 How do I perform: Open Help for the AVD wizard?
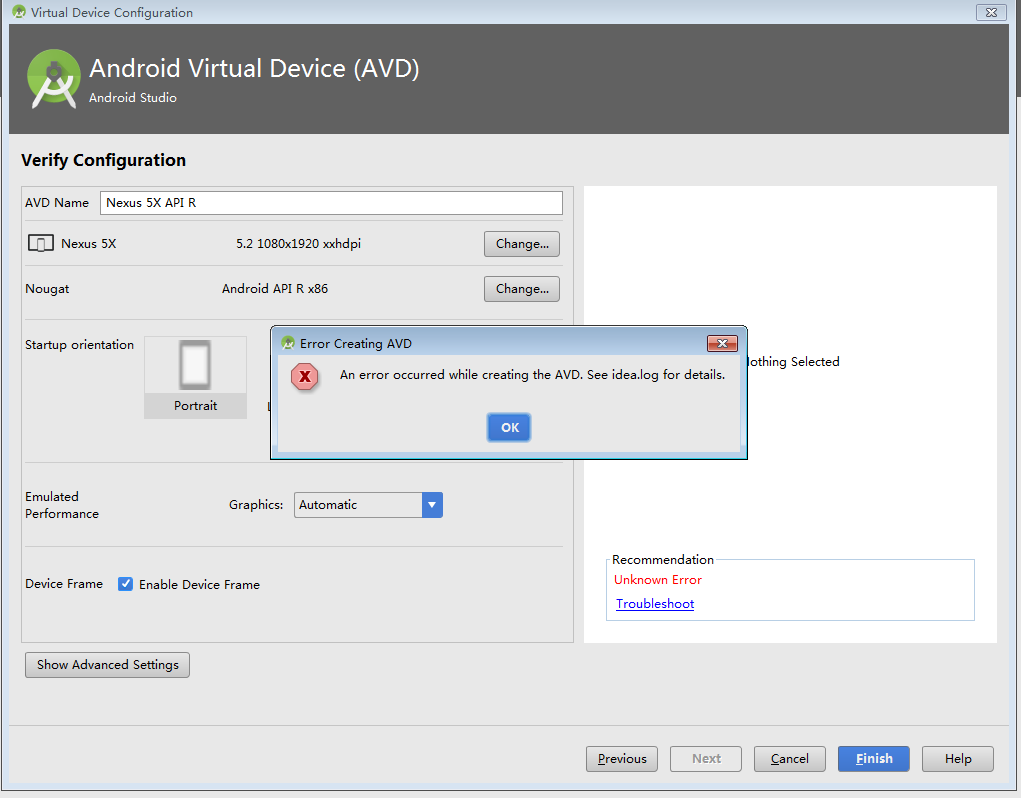[958, 758]
